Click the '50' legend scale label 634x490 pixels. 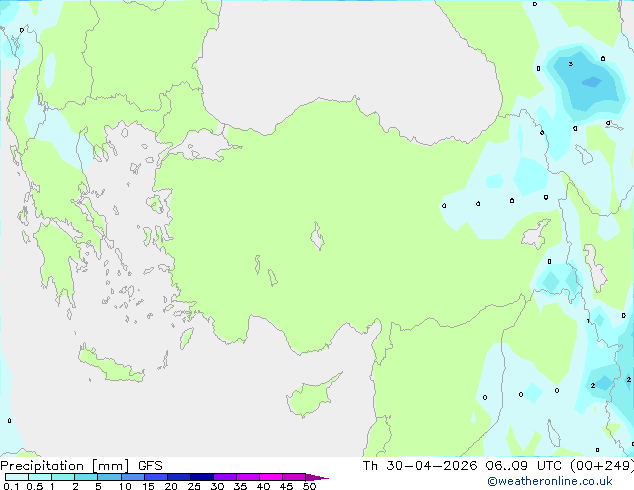(x=309, y=486)
